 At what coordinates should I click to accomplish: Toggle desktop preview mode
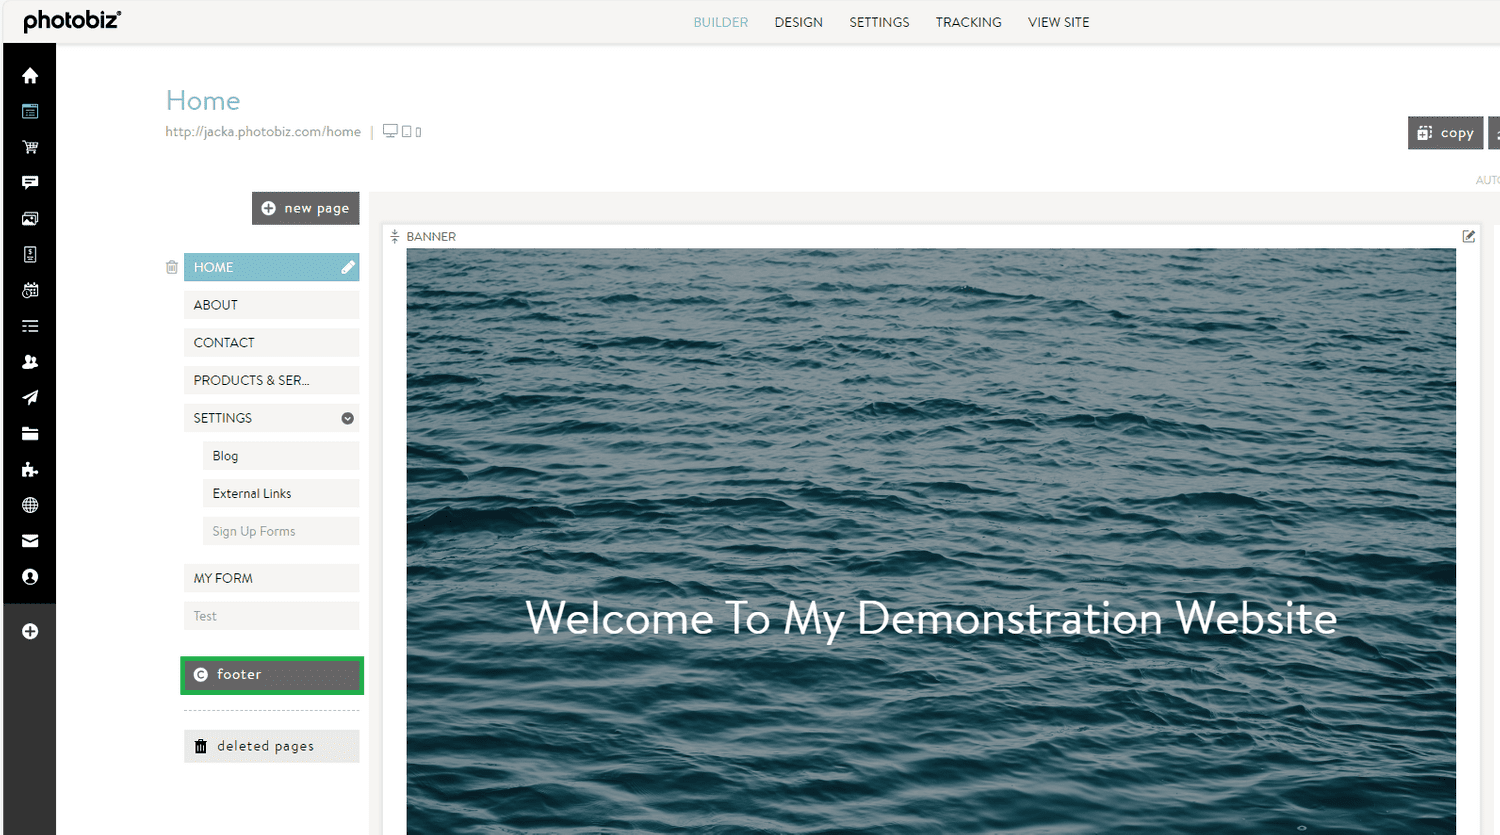tap(390, 131)
